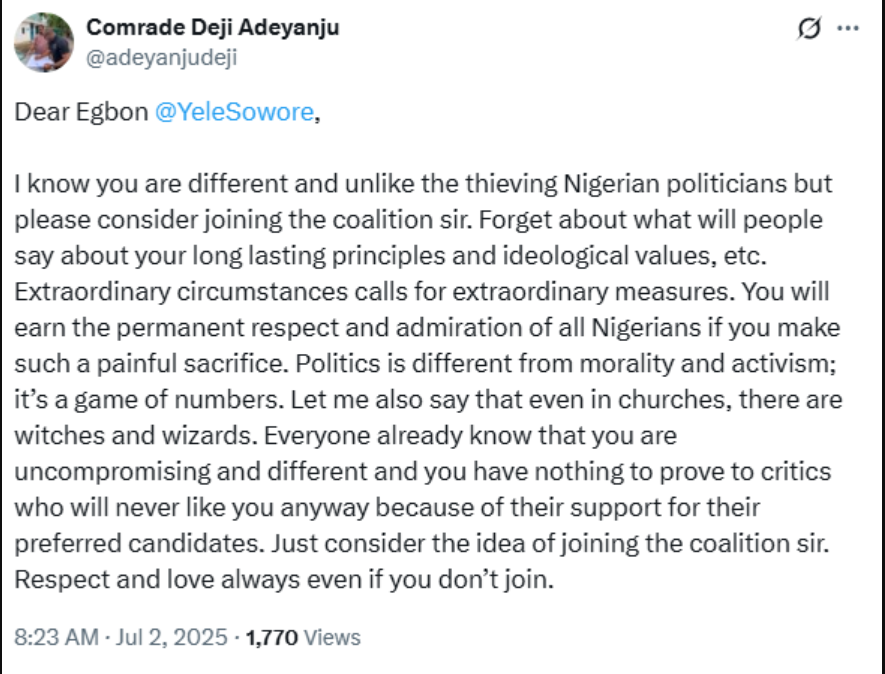
Task: Open the three-dot more options menu
Action: click(x=848, y=30)
